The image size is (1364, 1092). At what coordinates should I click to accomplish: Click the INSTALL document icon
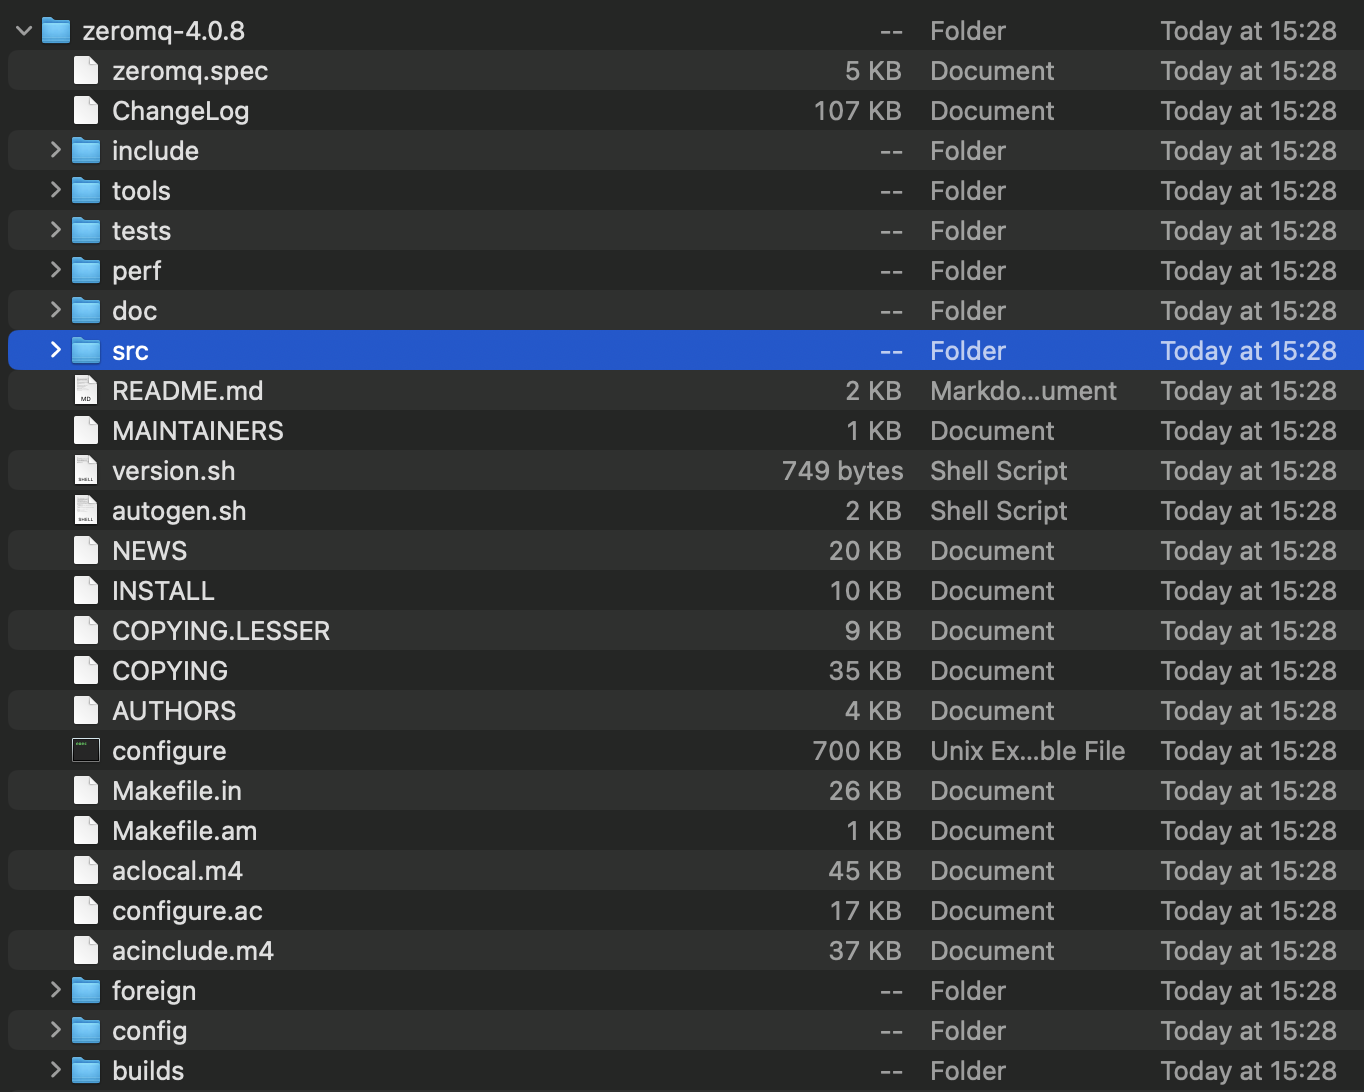point(86,591)
